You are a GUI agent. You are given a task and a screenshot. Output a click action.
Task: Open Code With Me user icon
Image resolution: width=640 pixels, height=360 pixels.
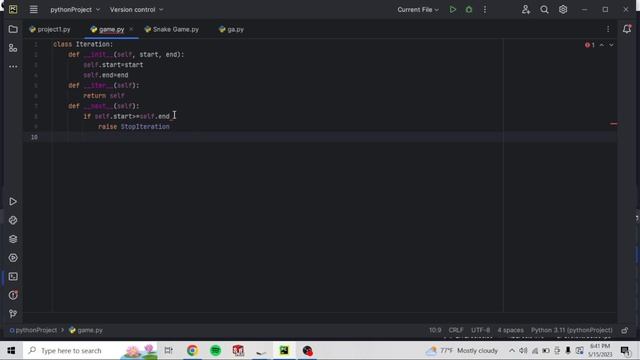[x=526, y=9]
